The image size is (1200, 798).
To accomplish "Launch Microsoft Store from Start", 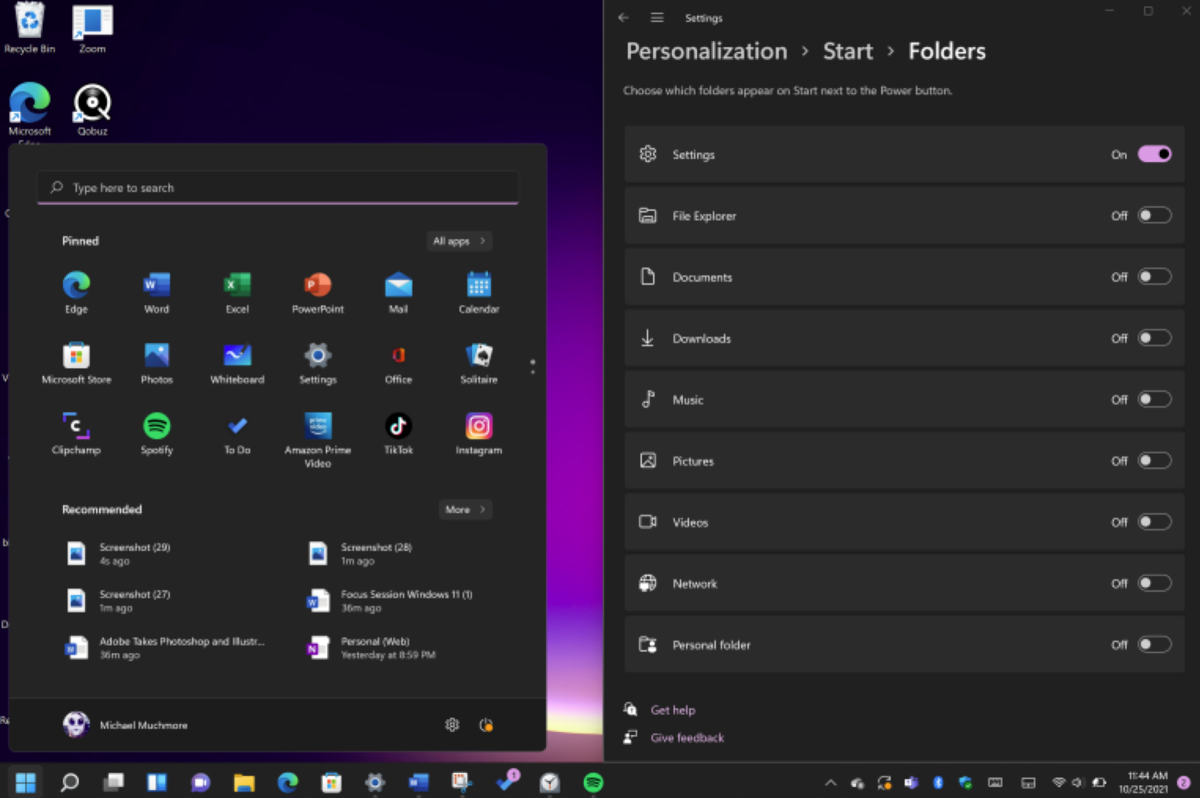I will [x=77, y=363].
